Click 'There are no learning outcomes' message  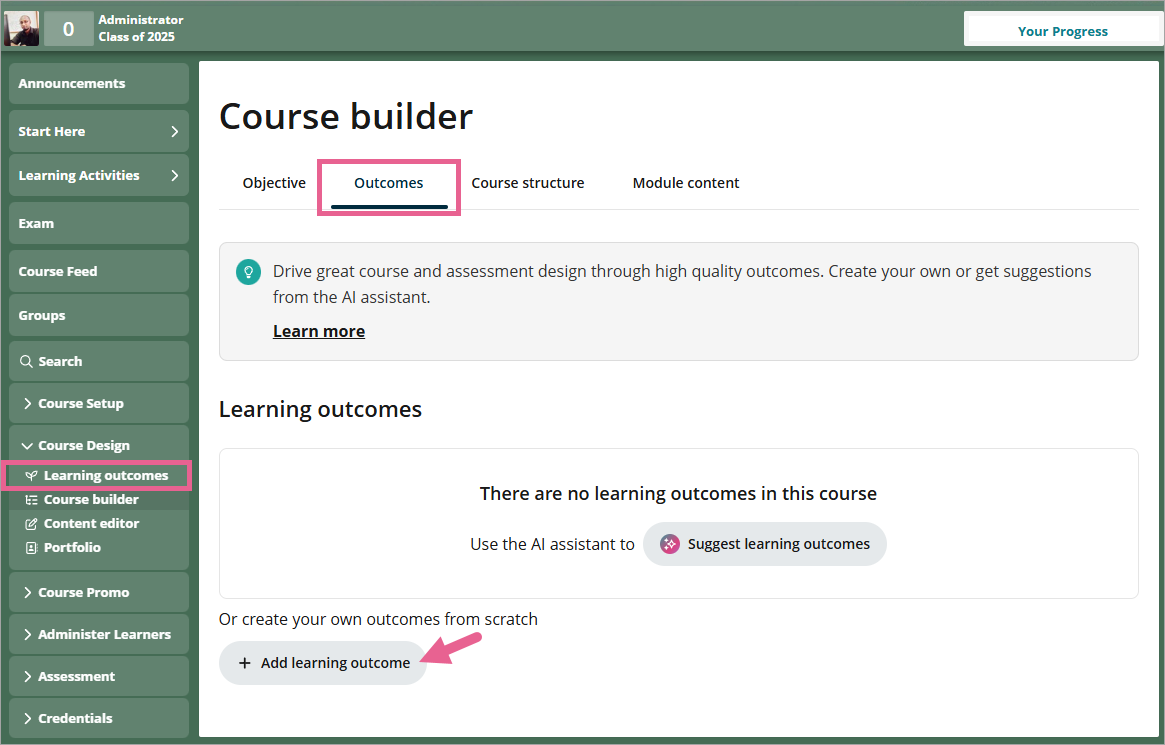tap(678, 493)
